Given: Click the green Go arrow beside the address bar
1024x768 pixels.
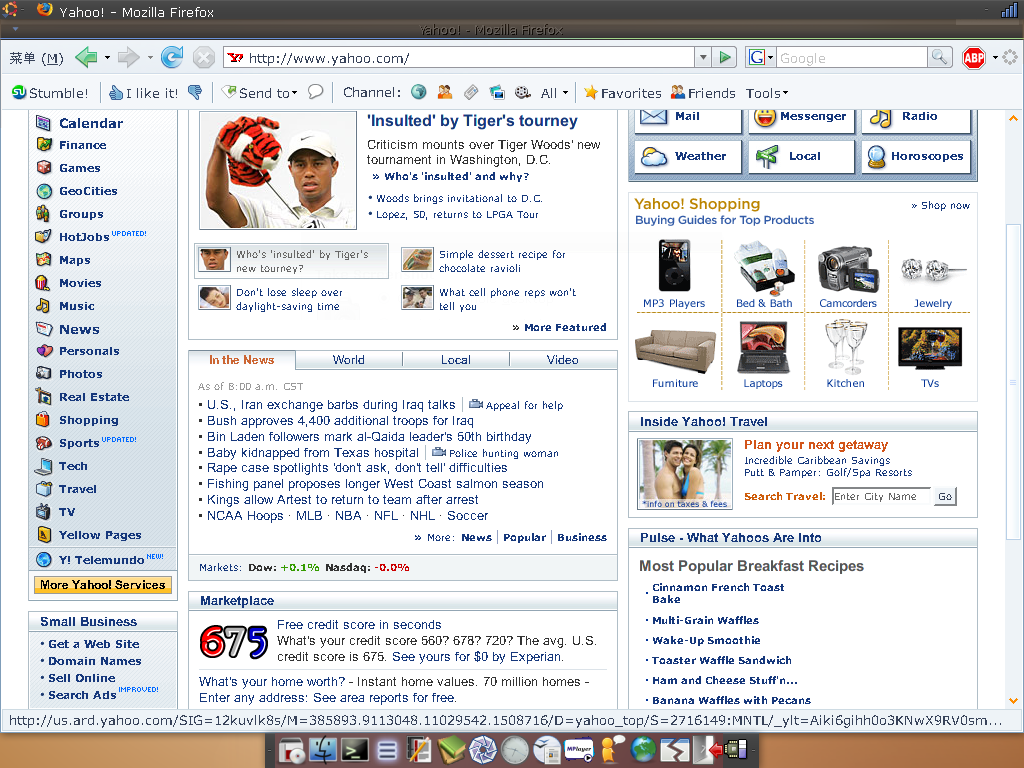Looking at the screenshot, I should 724,57.
